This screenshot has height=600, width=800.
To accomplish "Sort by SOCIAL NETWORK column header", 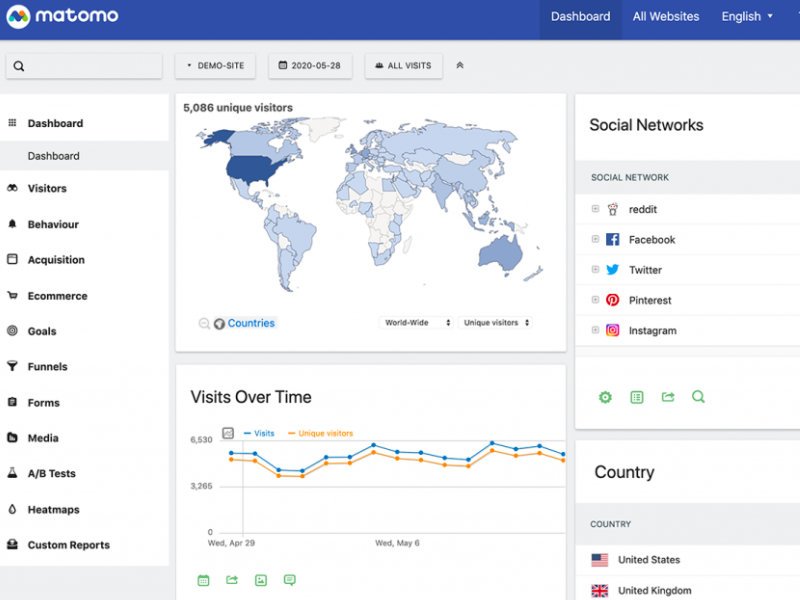I will click(x=630, y=178).
